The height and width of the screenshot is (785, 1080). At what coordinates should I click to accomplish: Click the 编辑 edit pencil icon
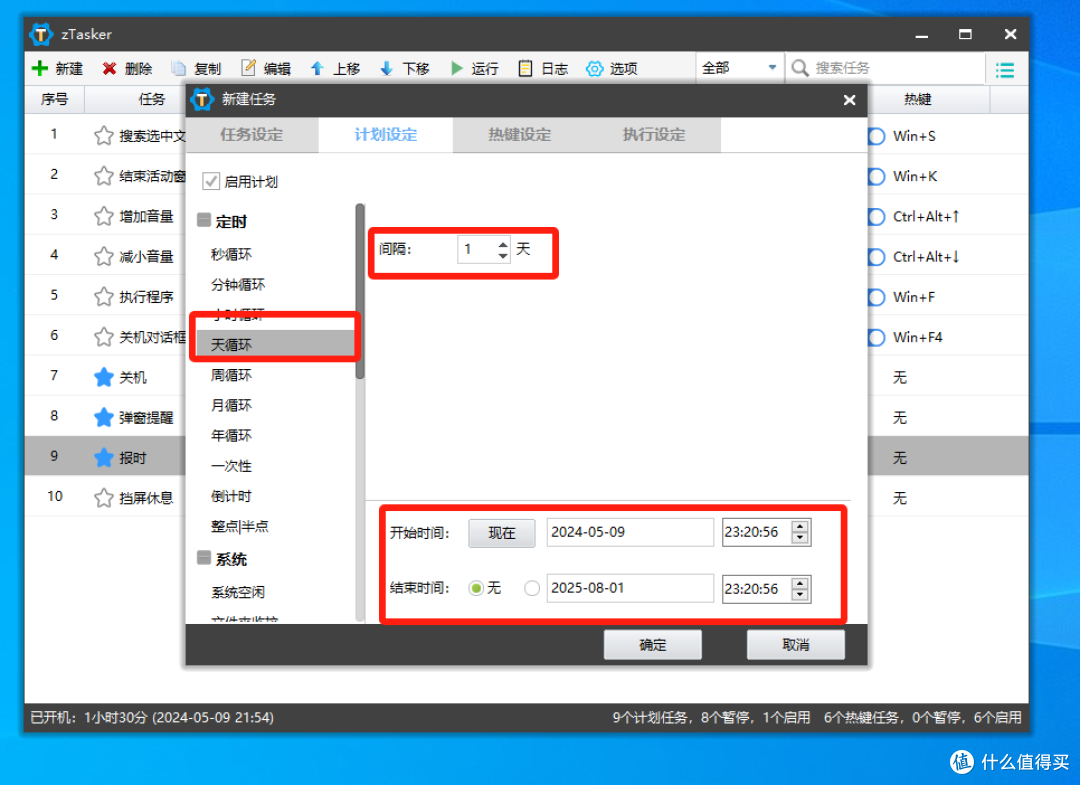click(248, 67)
